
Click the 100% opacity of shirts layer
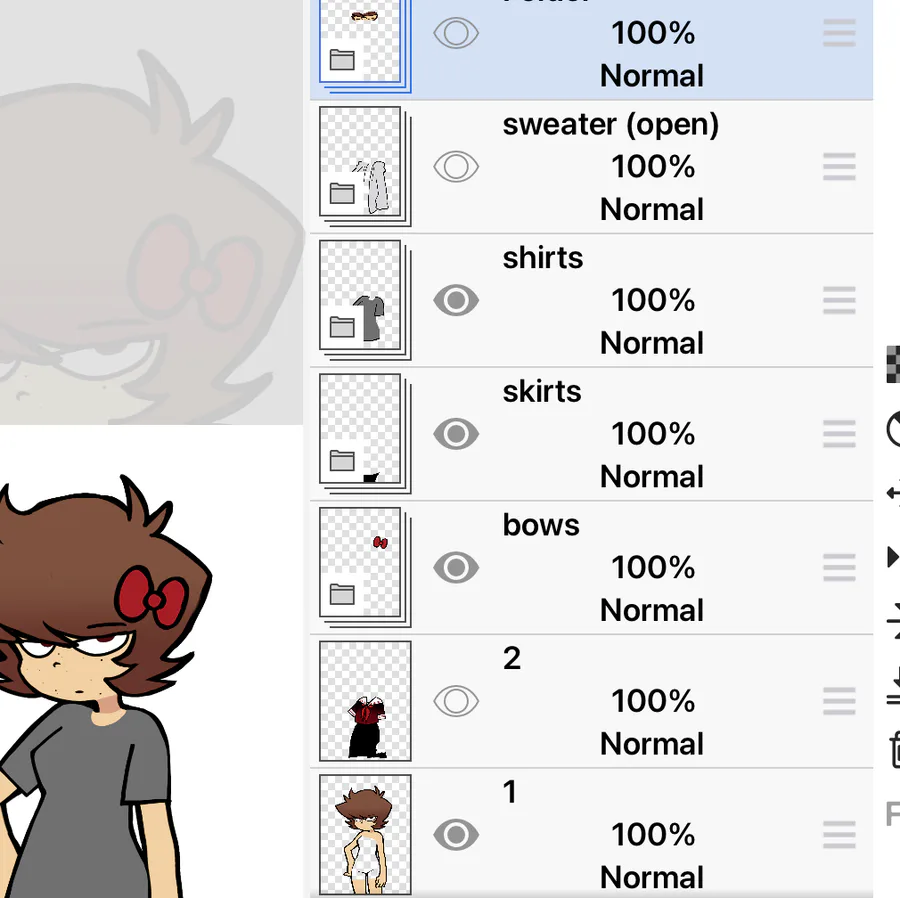tap(653, 300)
